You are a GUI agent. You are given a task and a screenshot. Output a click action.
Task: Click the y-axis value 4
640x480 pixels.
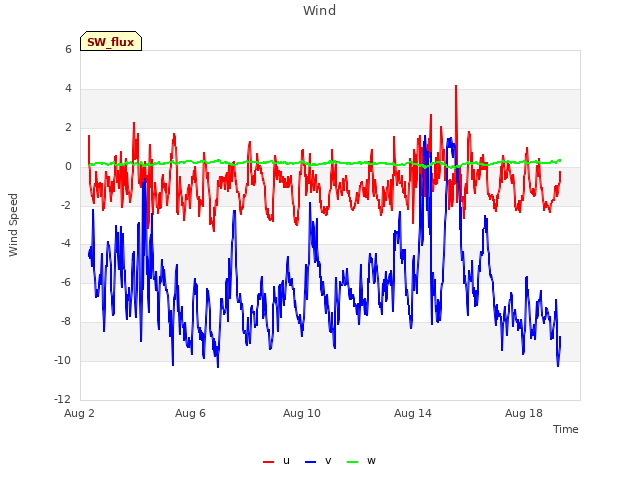[x=68, y=88]
